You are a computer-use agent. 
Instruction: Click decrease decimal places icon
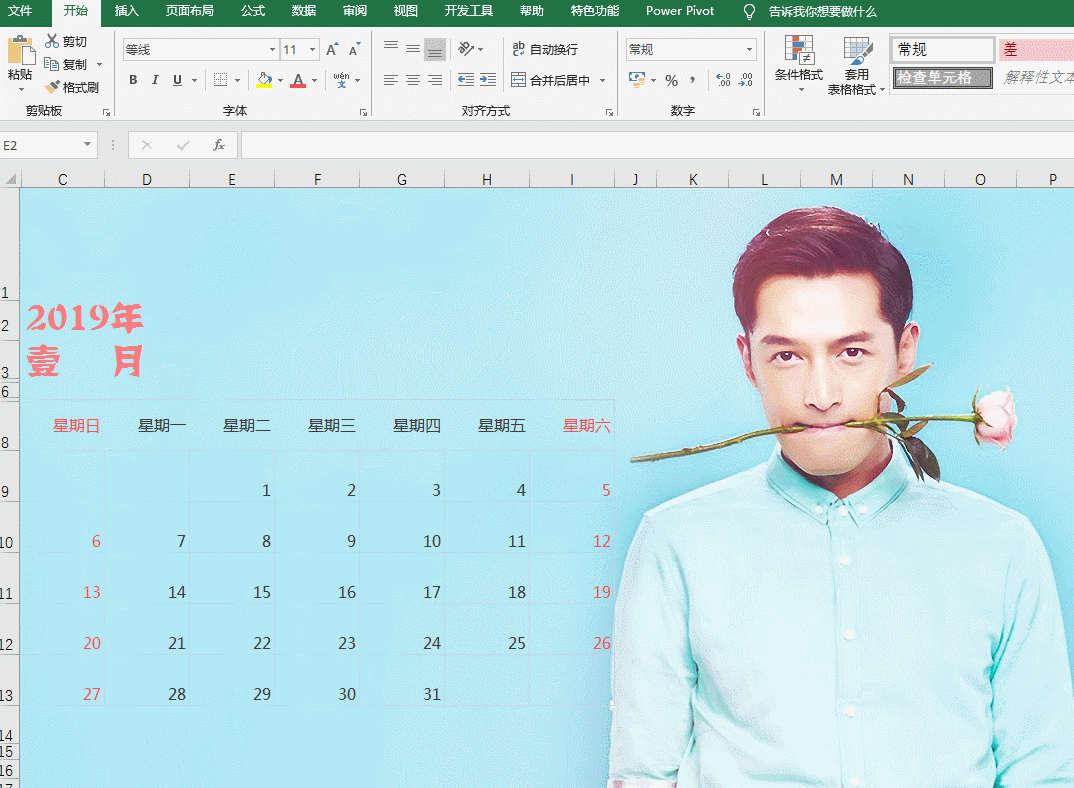[746, 80]
